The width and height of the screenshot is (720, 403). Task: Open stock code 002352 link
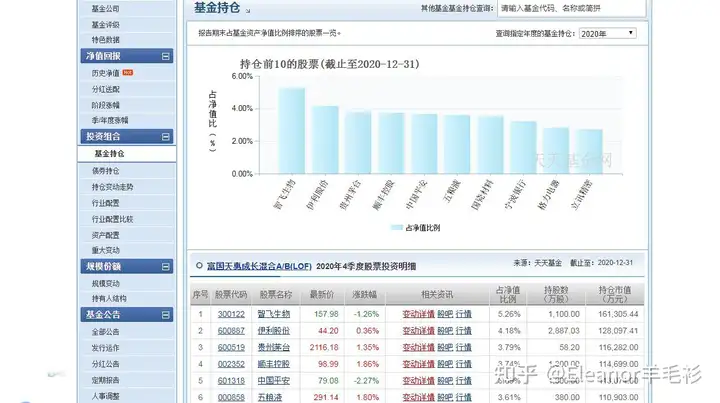click(x=231, y=364)
